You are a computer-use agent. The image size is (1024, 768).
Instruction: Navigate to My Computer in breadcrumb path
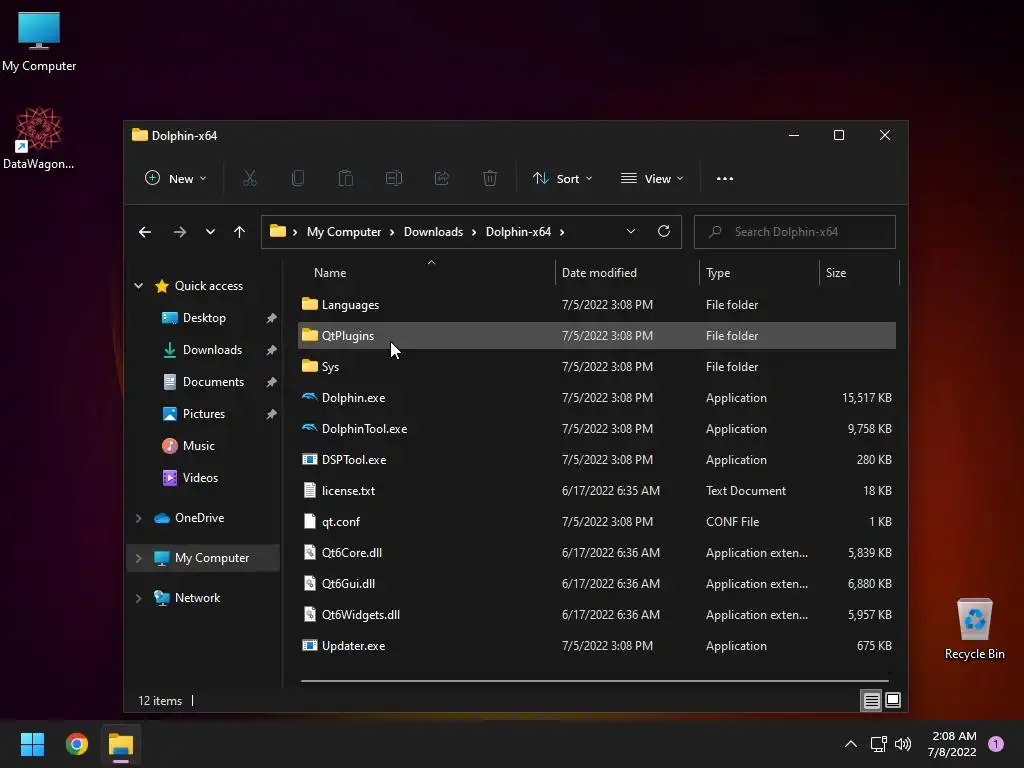tap(344, 232)
